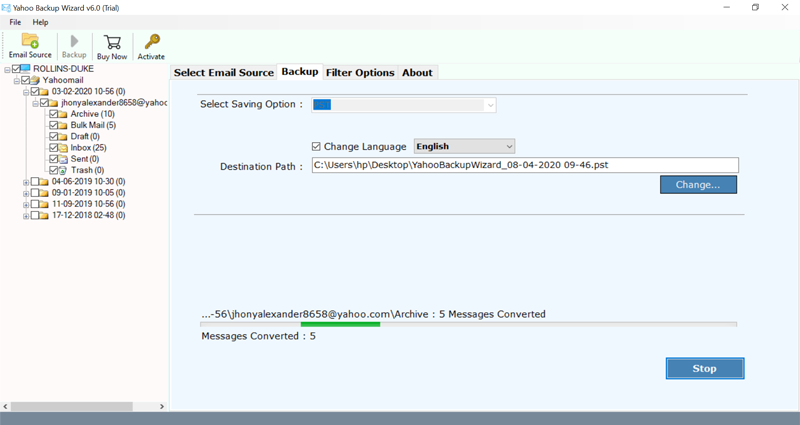The image size is (800, 425).
Task: Click the Destination Path input field
Action: click(x=525, y=165)
